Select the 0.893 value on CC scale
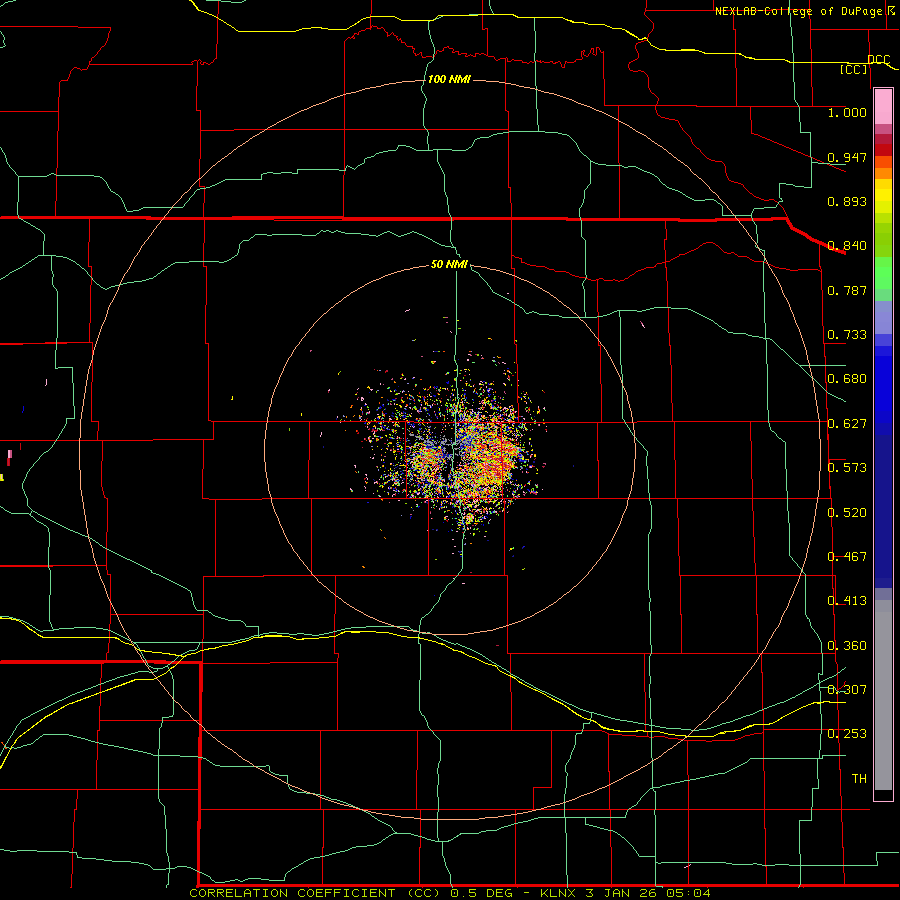Viewport: 900px width, 900px height. pyautogui.click(x=847, y=201)
